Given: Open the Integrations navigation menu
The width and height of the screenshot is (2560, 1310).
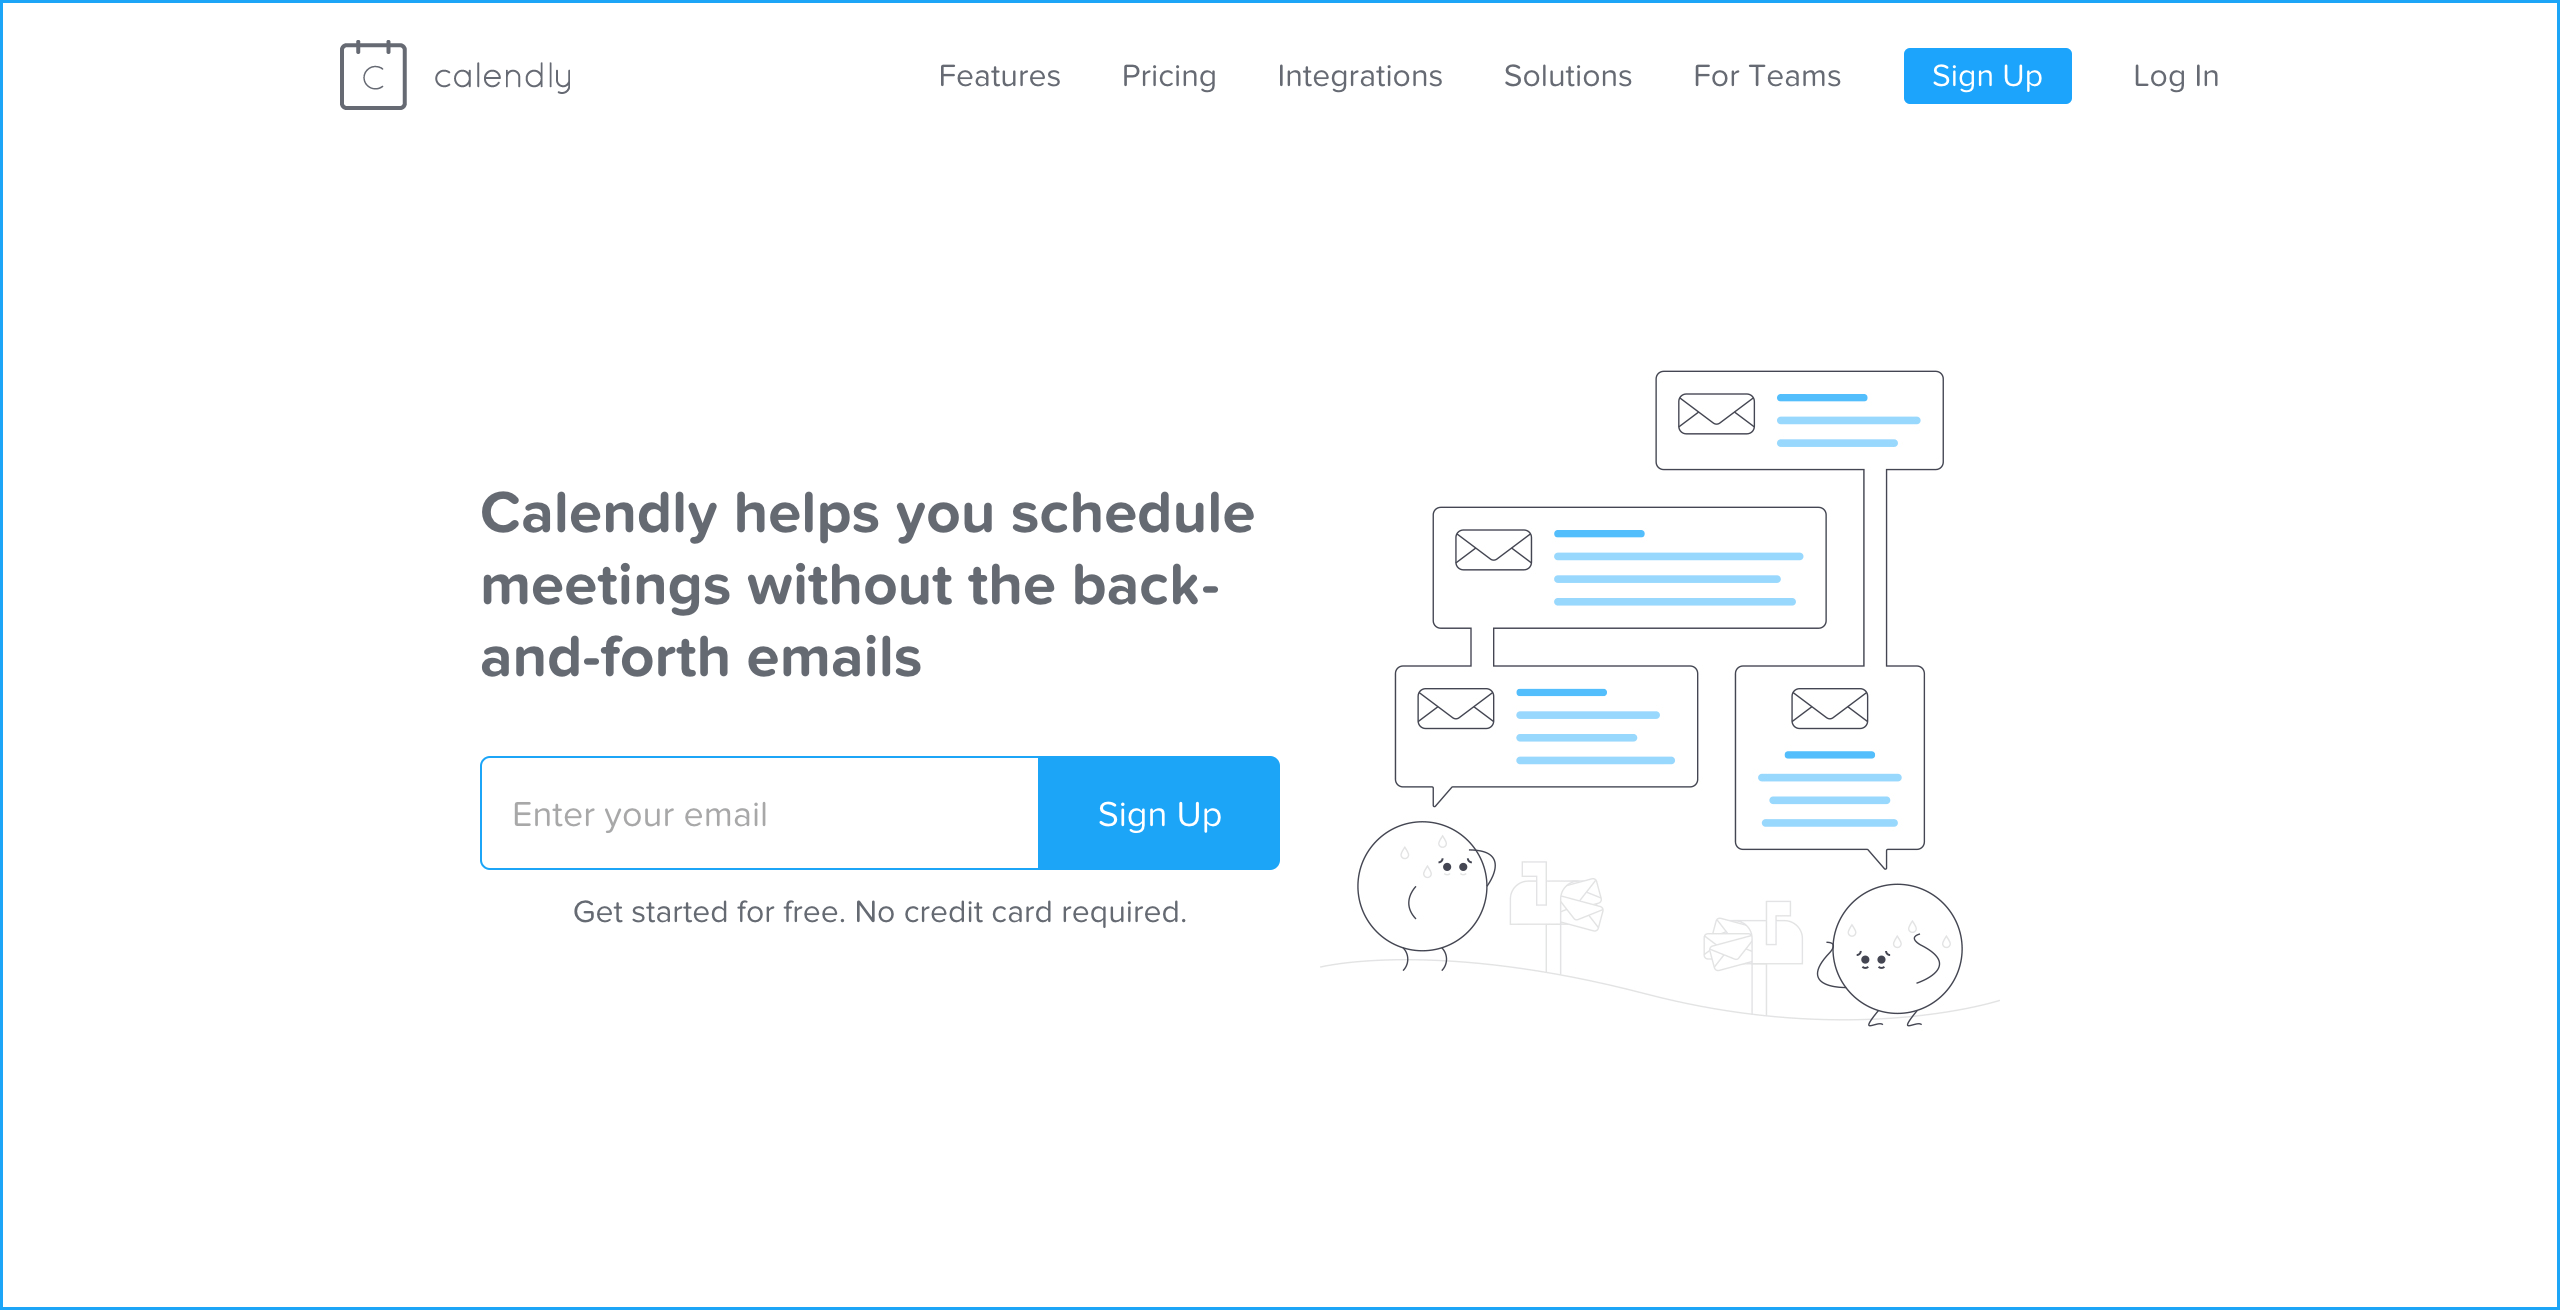Looking at the screenshot, I should [x=1356, y=75].
